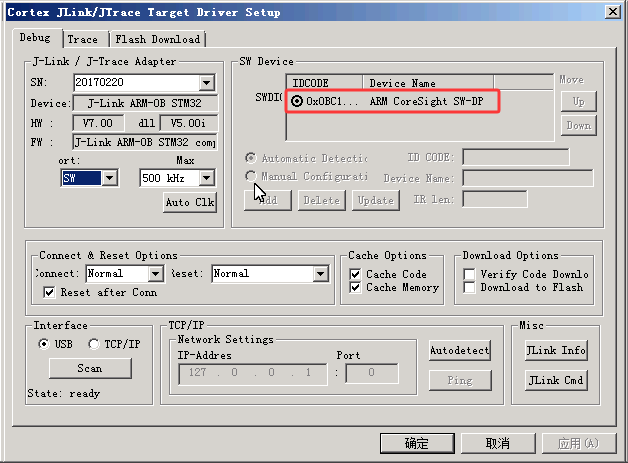Click the State: ready status text
The width and height of the screenshot is (628, 463).
[x=63, y=394]
